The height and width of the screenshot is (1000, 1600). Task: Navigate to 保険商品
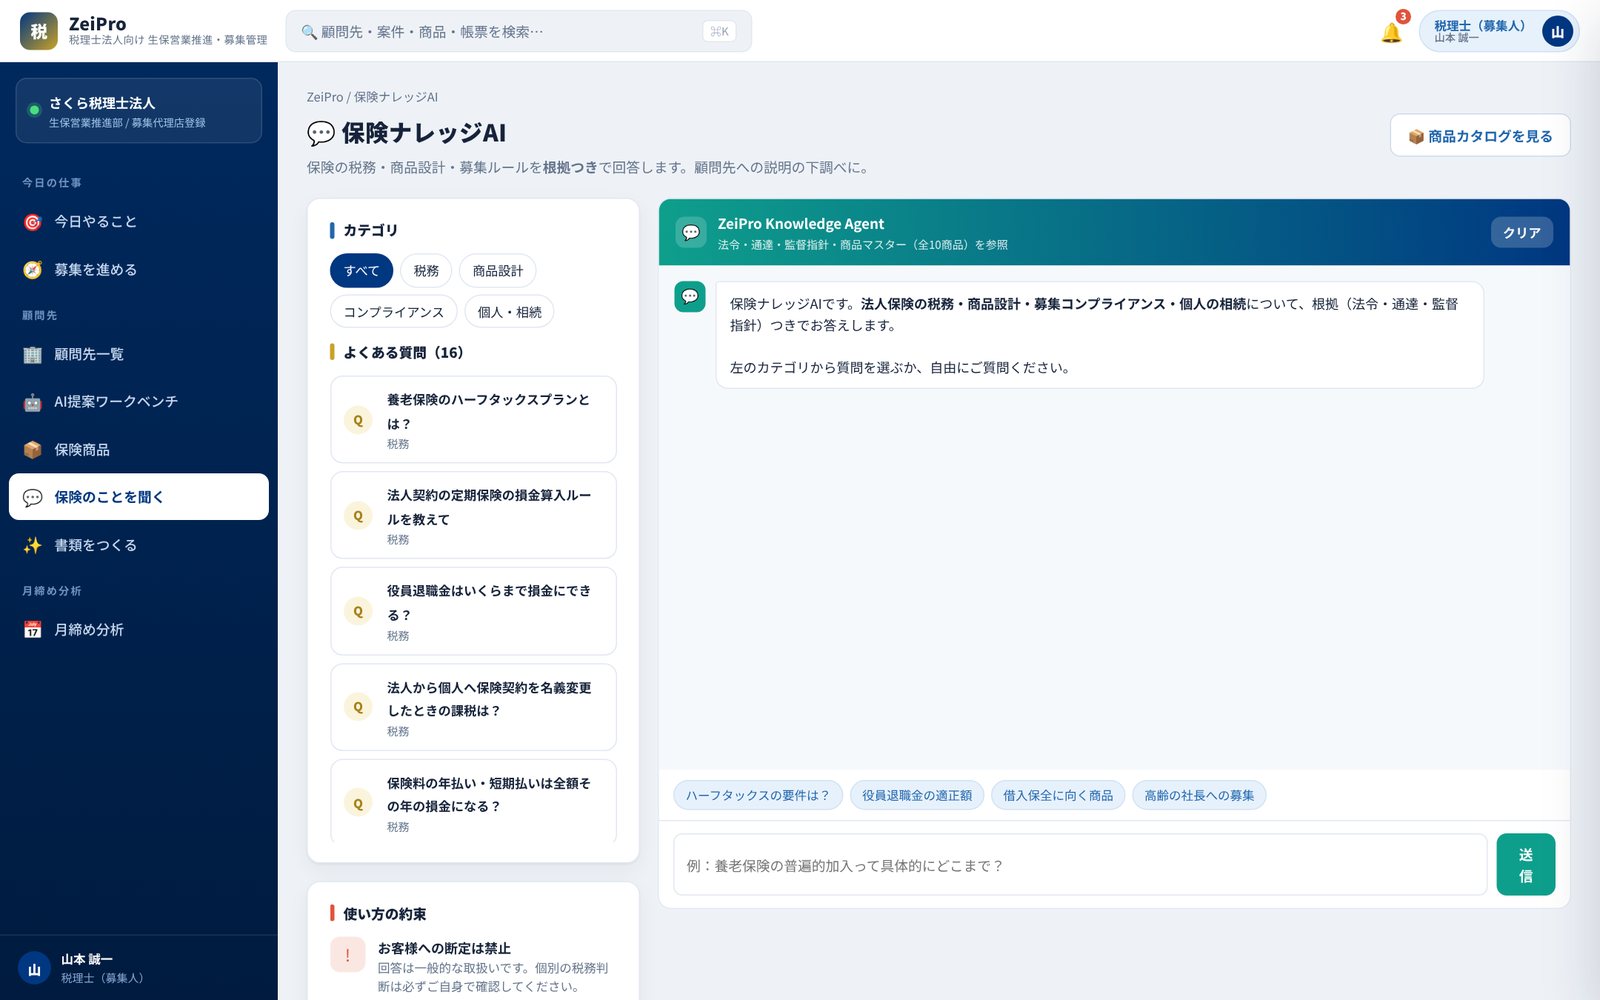139,450
